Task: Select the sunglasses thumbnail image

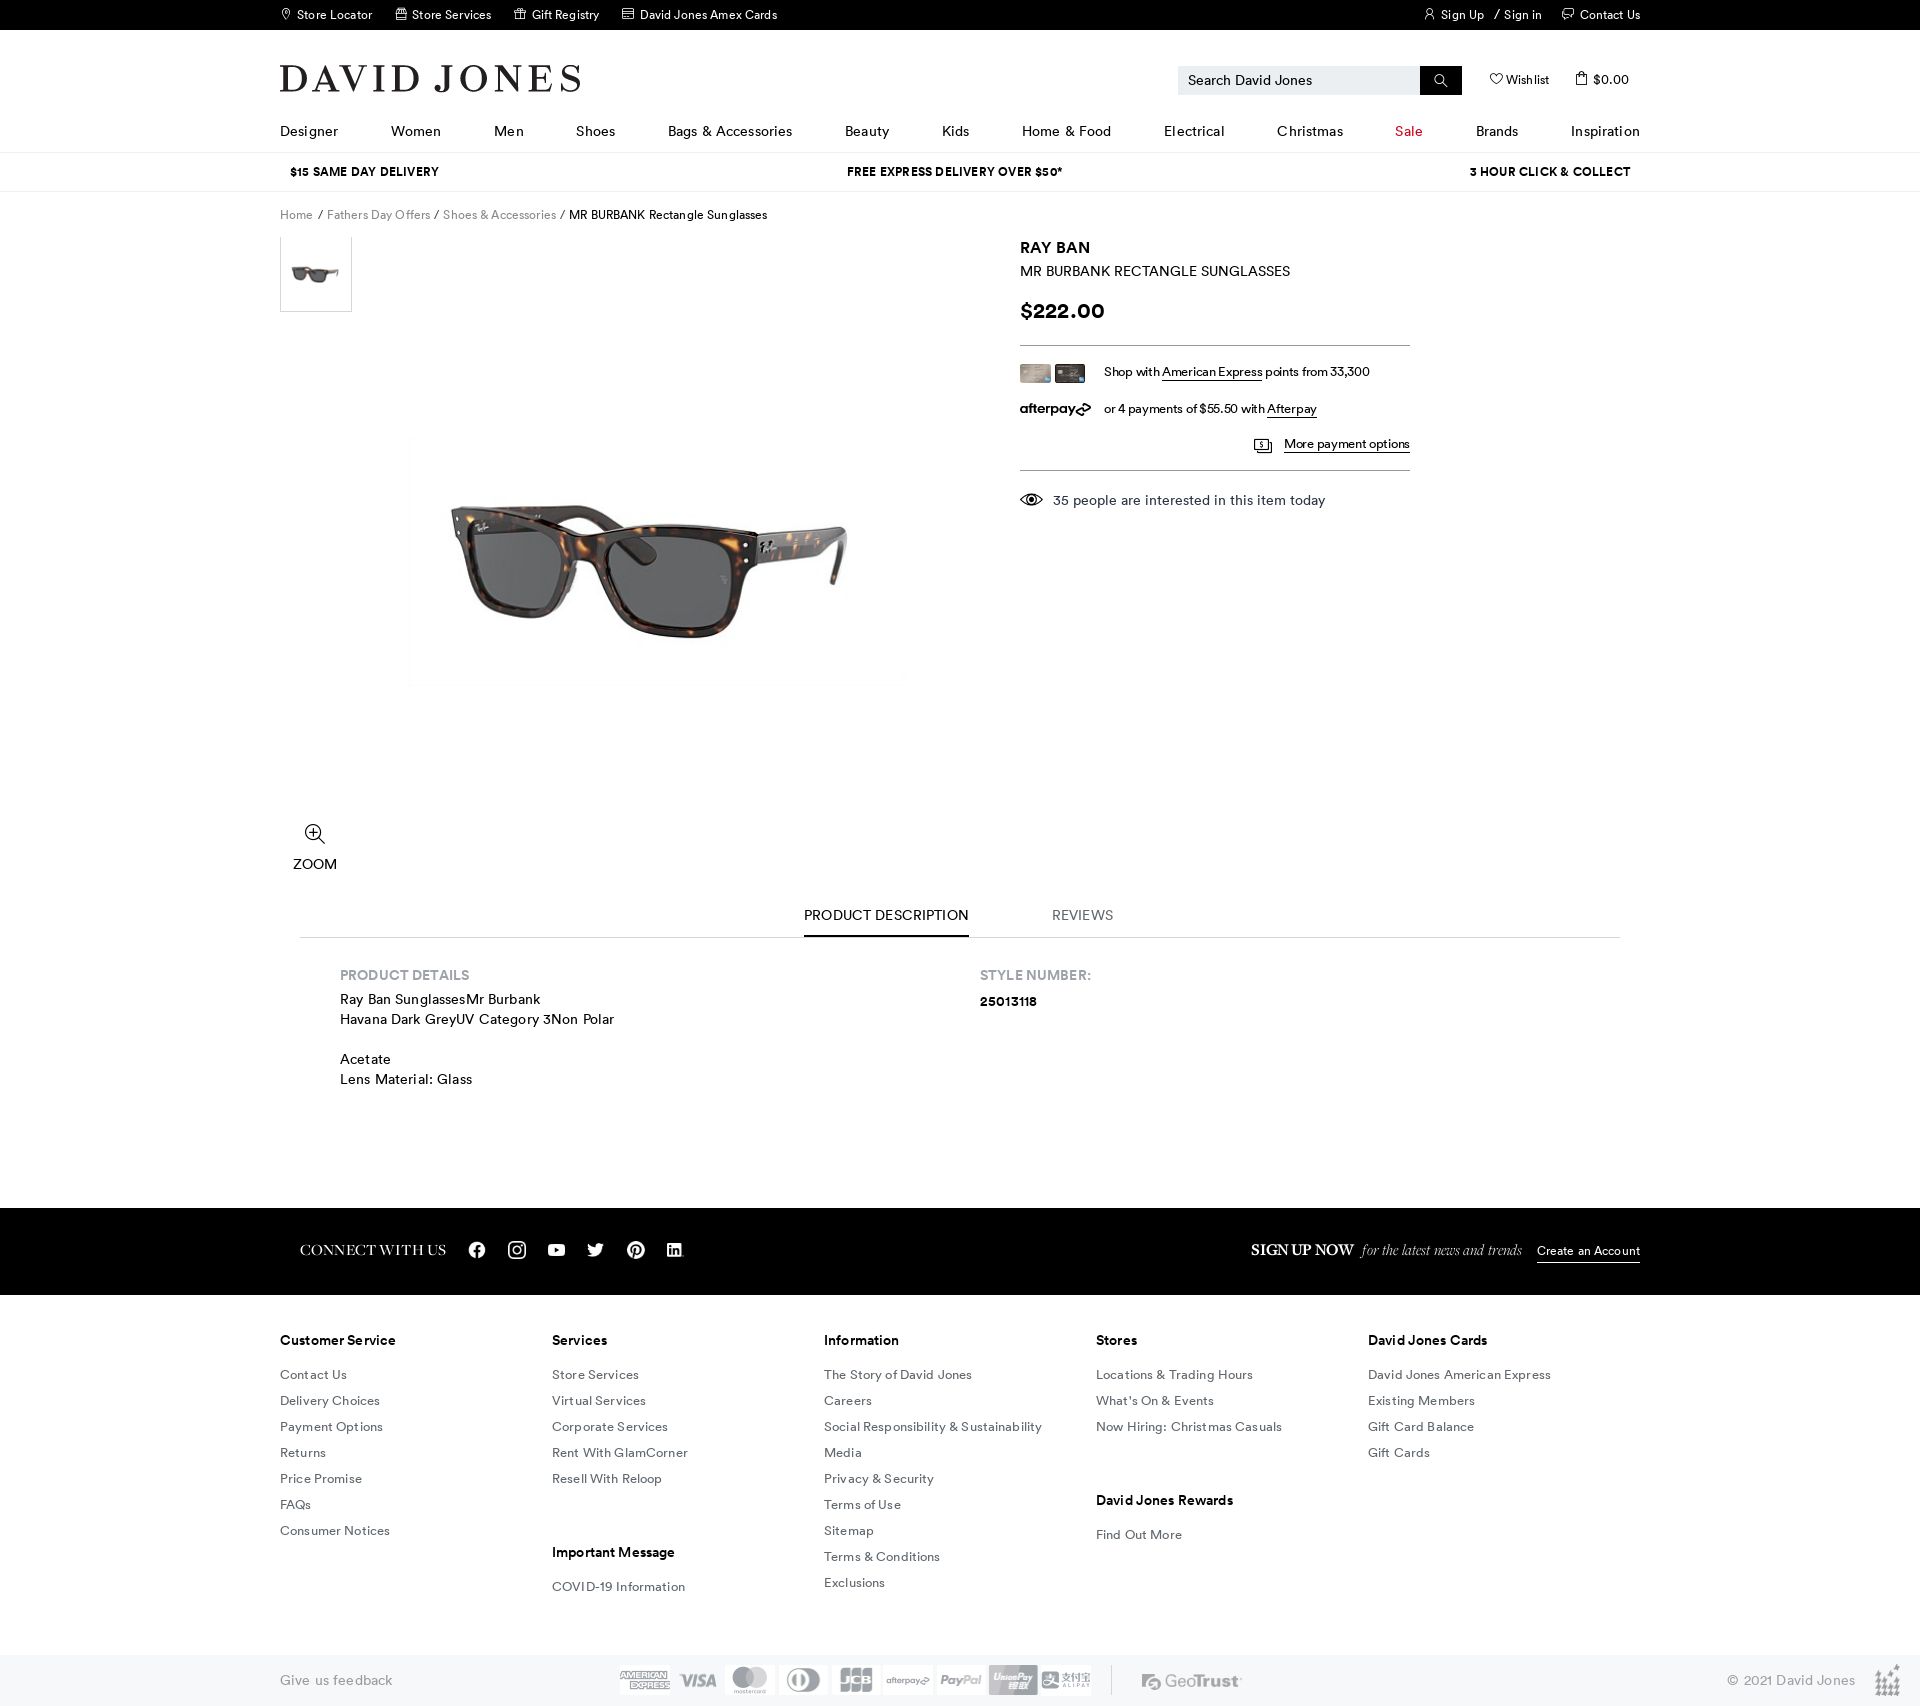Action: (316, 274)
